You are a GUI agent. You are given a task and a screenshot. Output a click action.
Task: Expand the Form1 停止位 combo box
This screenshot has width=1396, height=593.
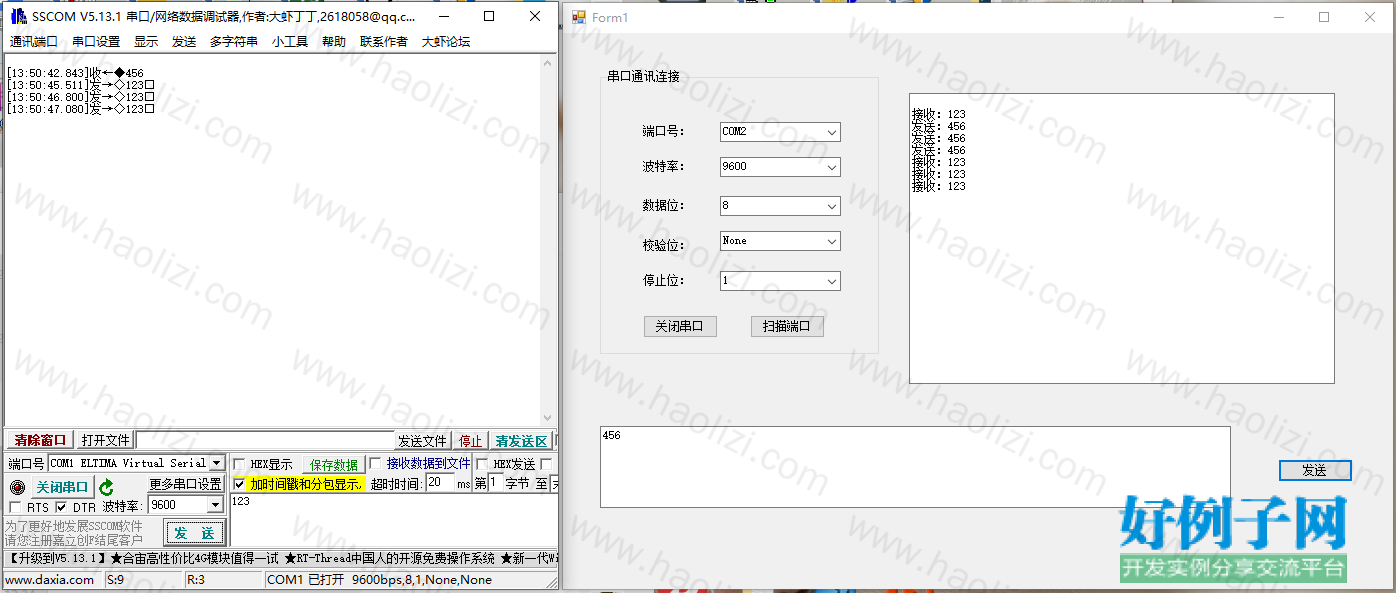pos(832,281)
